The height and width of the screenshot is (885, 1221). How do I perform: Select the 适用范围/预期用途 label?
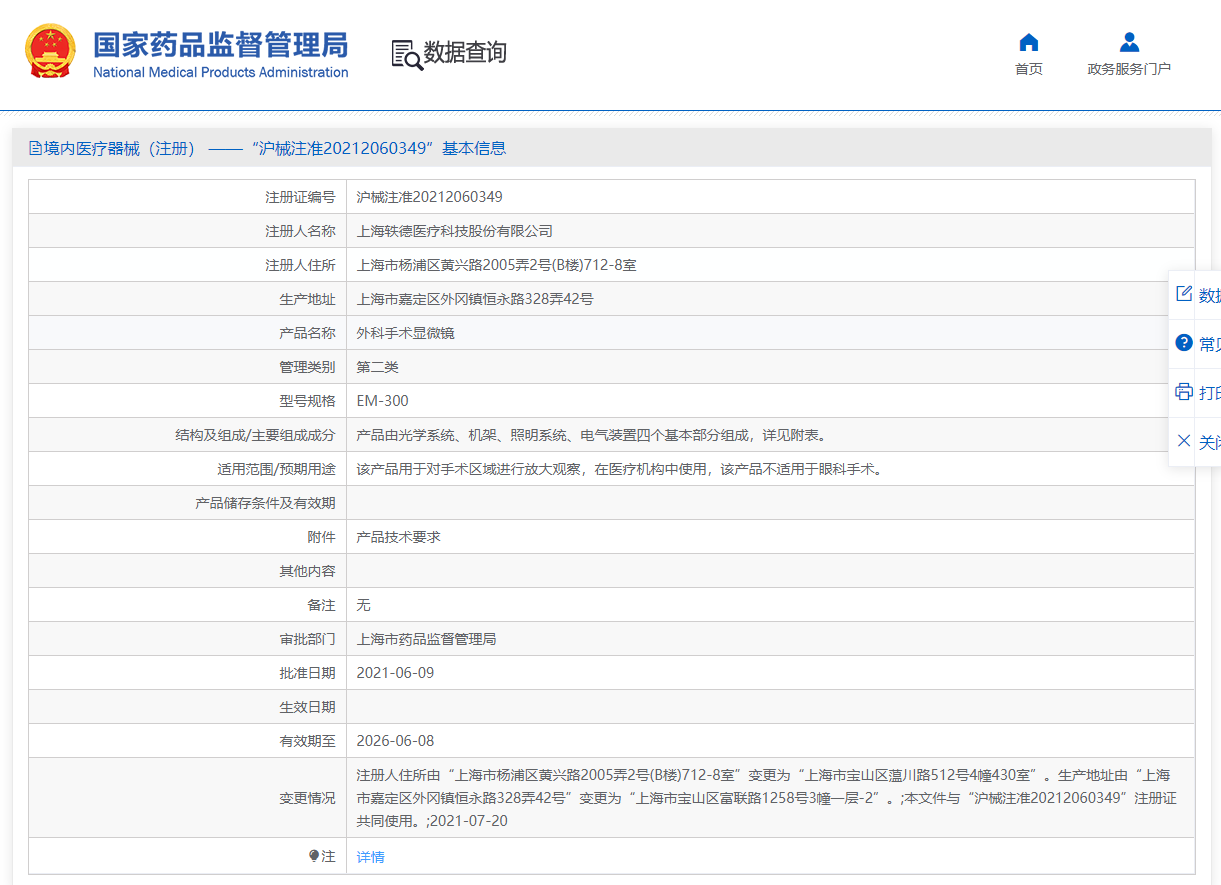click(276, 469)
